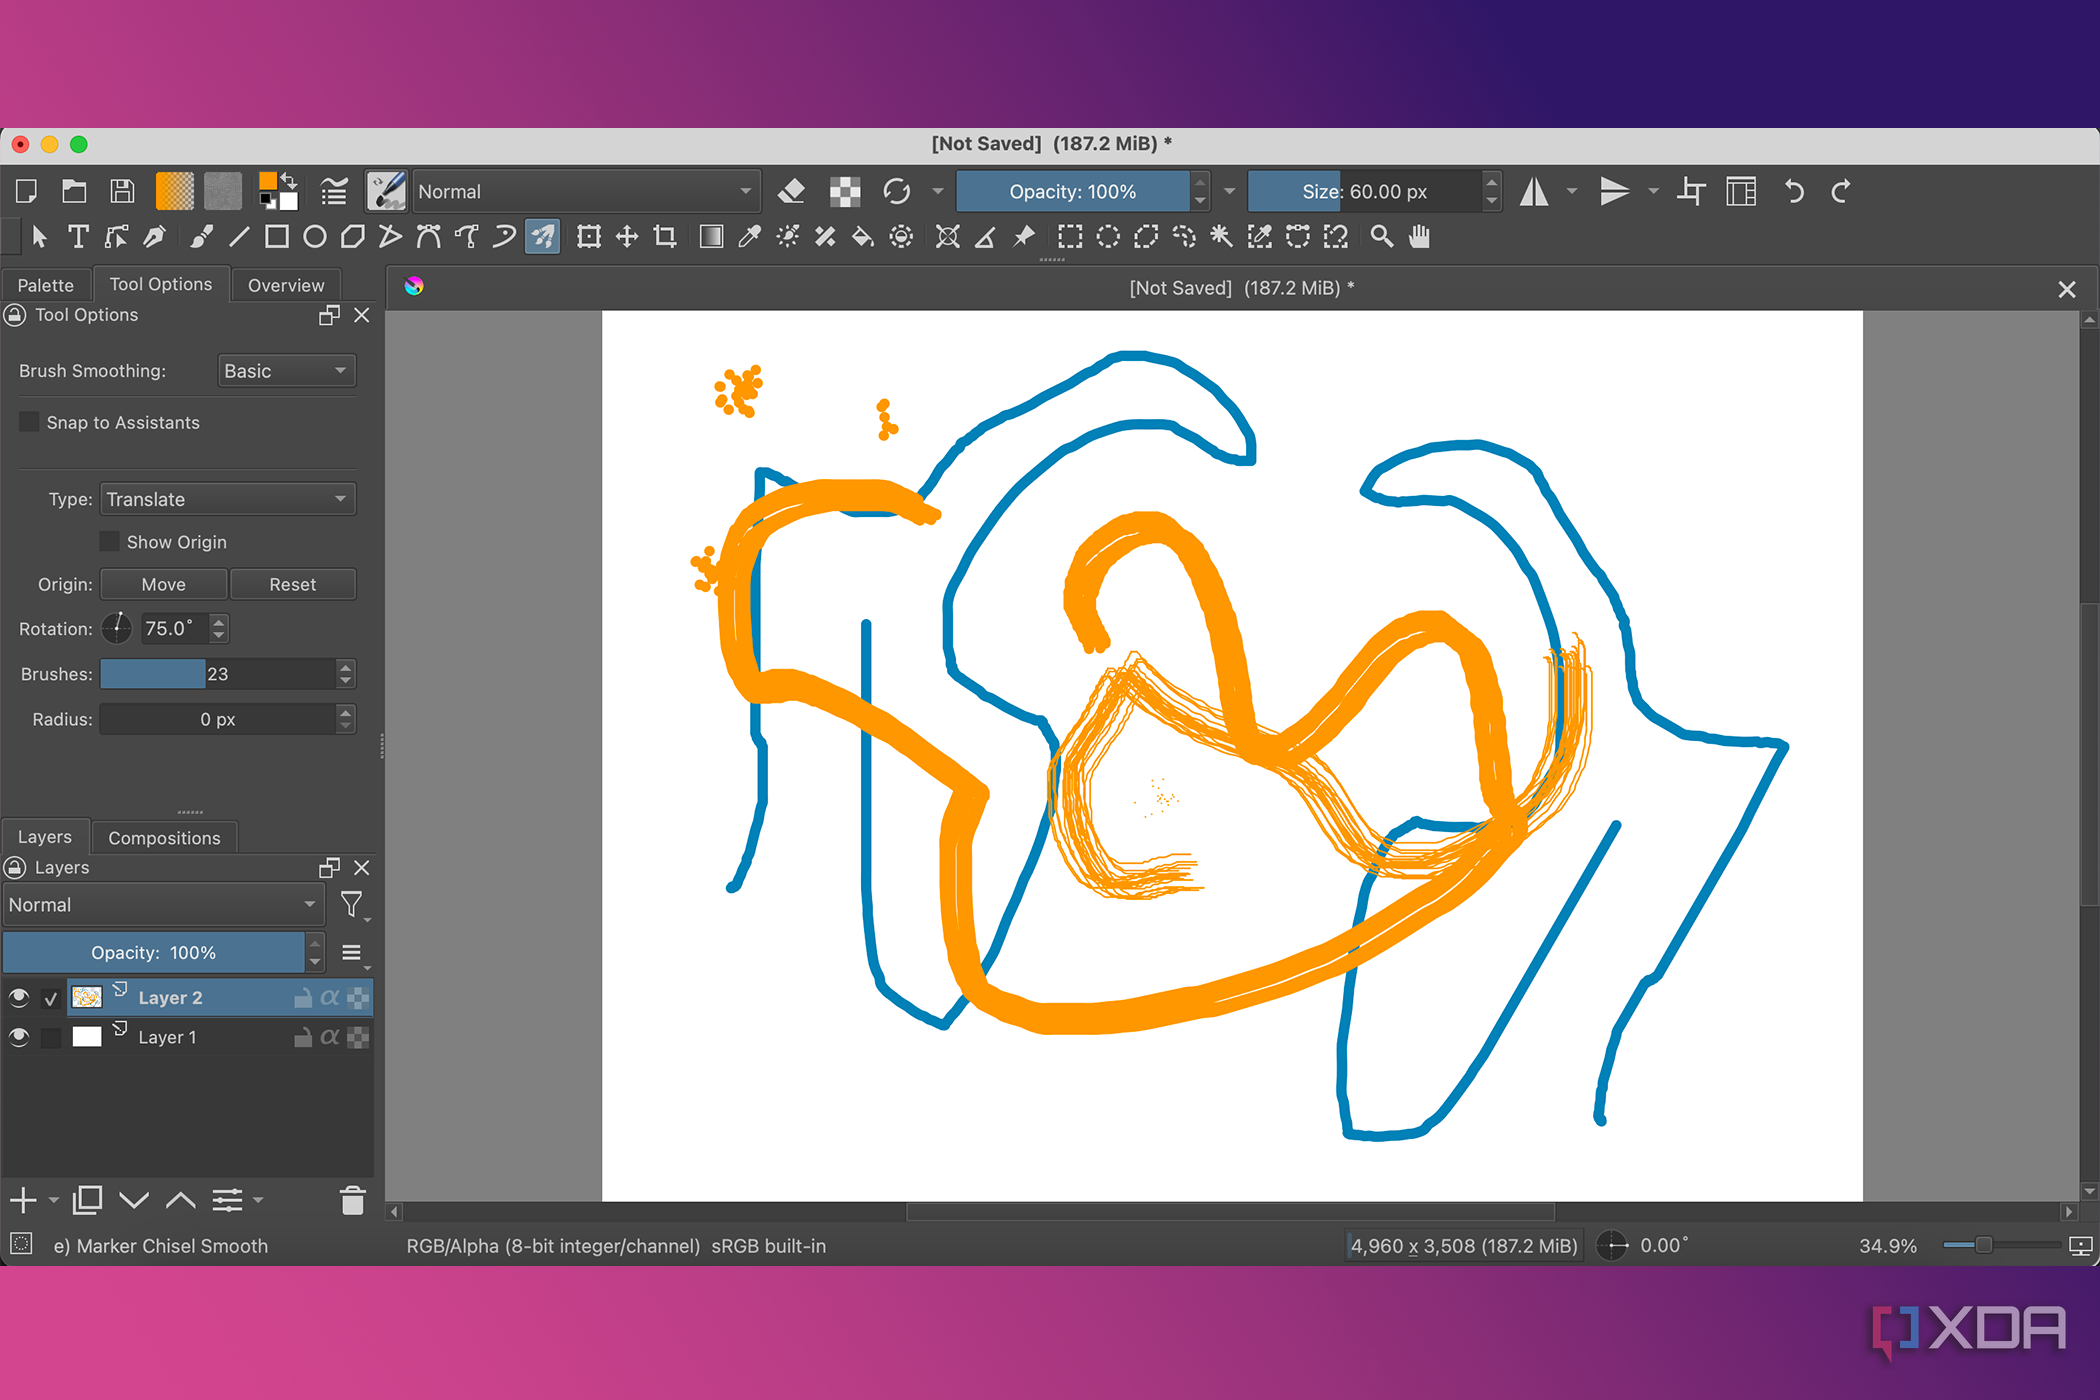2100x1400 pixels.
Task: Select the Tool Options tab
Action: coord(161,284)
